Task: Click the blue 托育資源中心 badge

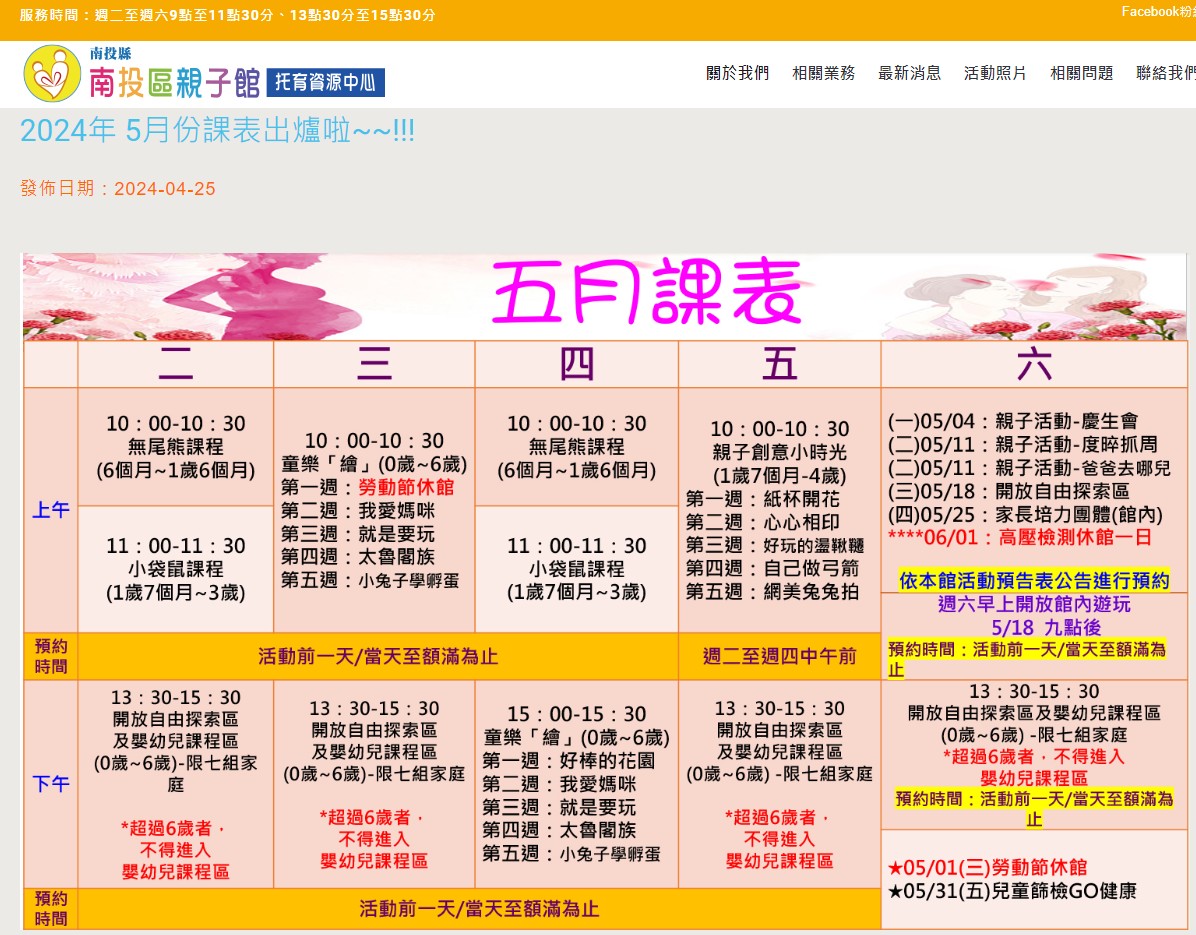Action: tap(326, 82)
